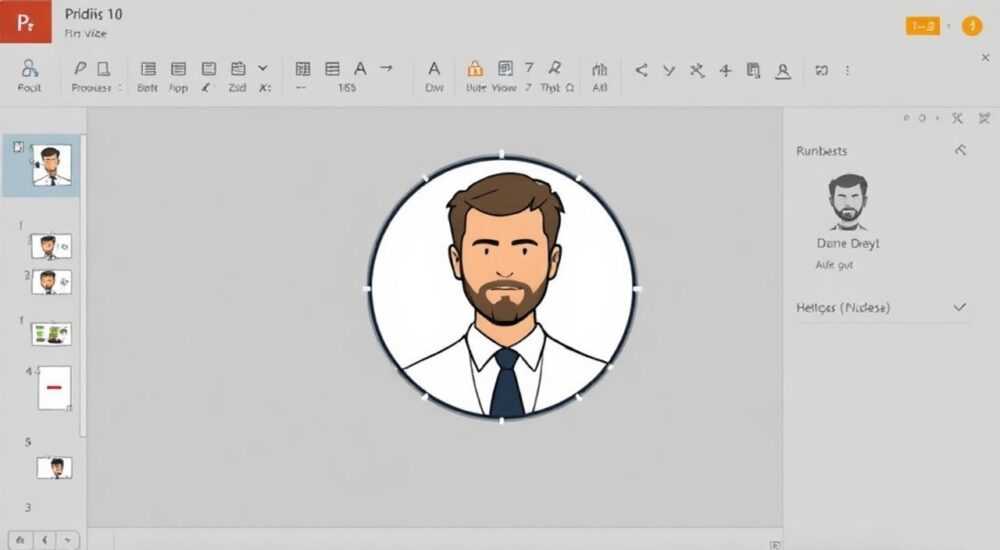Select the green graphics slide thumbnail
1000x550 pixels.
coord(51,334)
